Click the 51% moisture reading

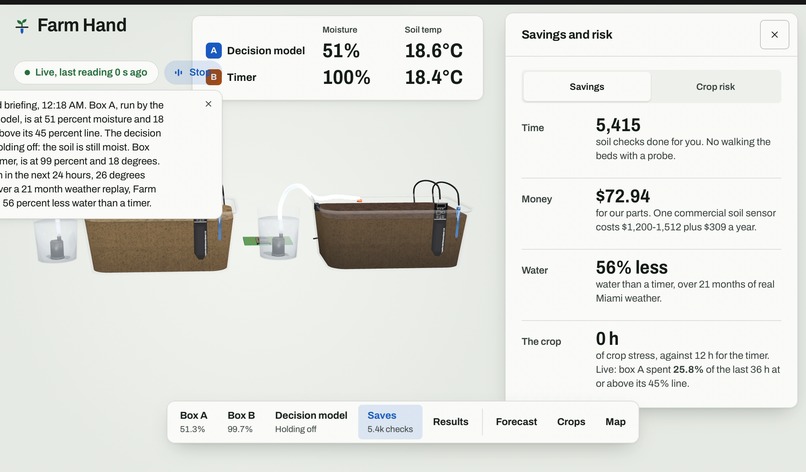(341, 51)
